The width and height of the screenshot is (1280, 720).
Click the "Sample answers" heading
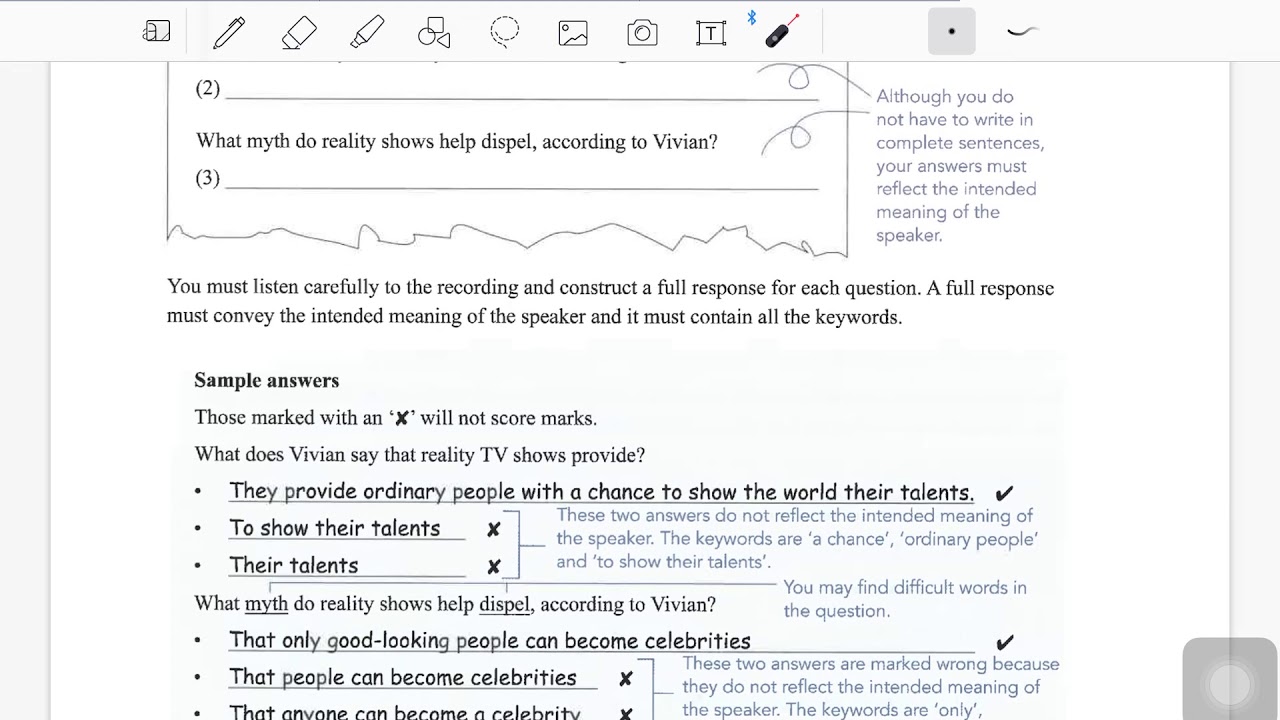[x=266, y=380]
